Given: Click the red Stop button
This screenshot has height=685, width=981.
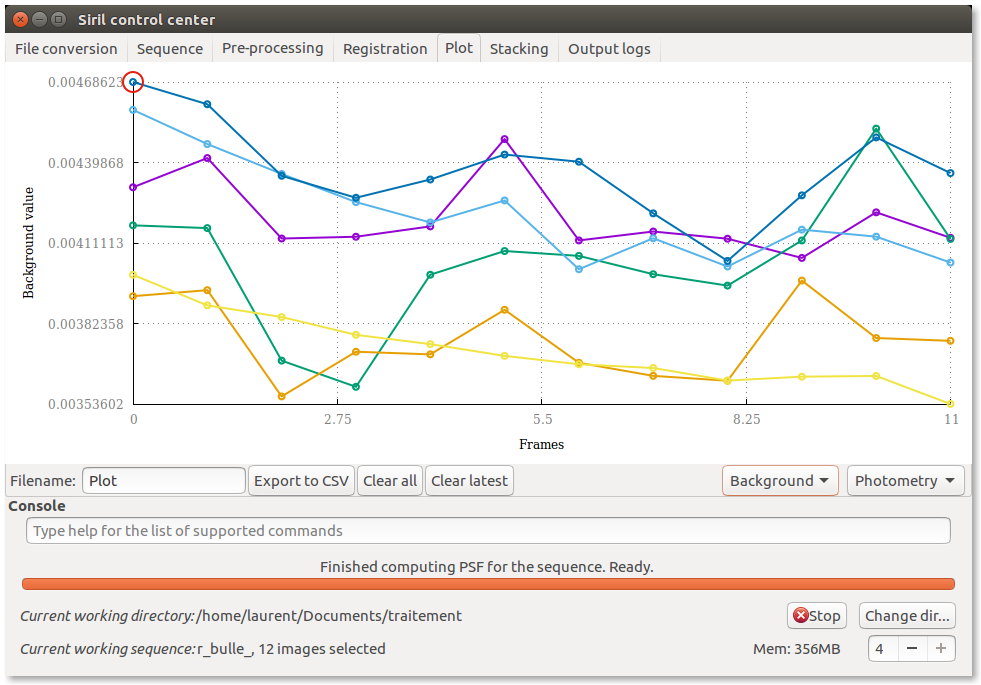Looking at the screenshot, I should tap(816, 616).
